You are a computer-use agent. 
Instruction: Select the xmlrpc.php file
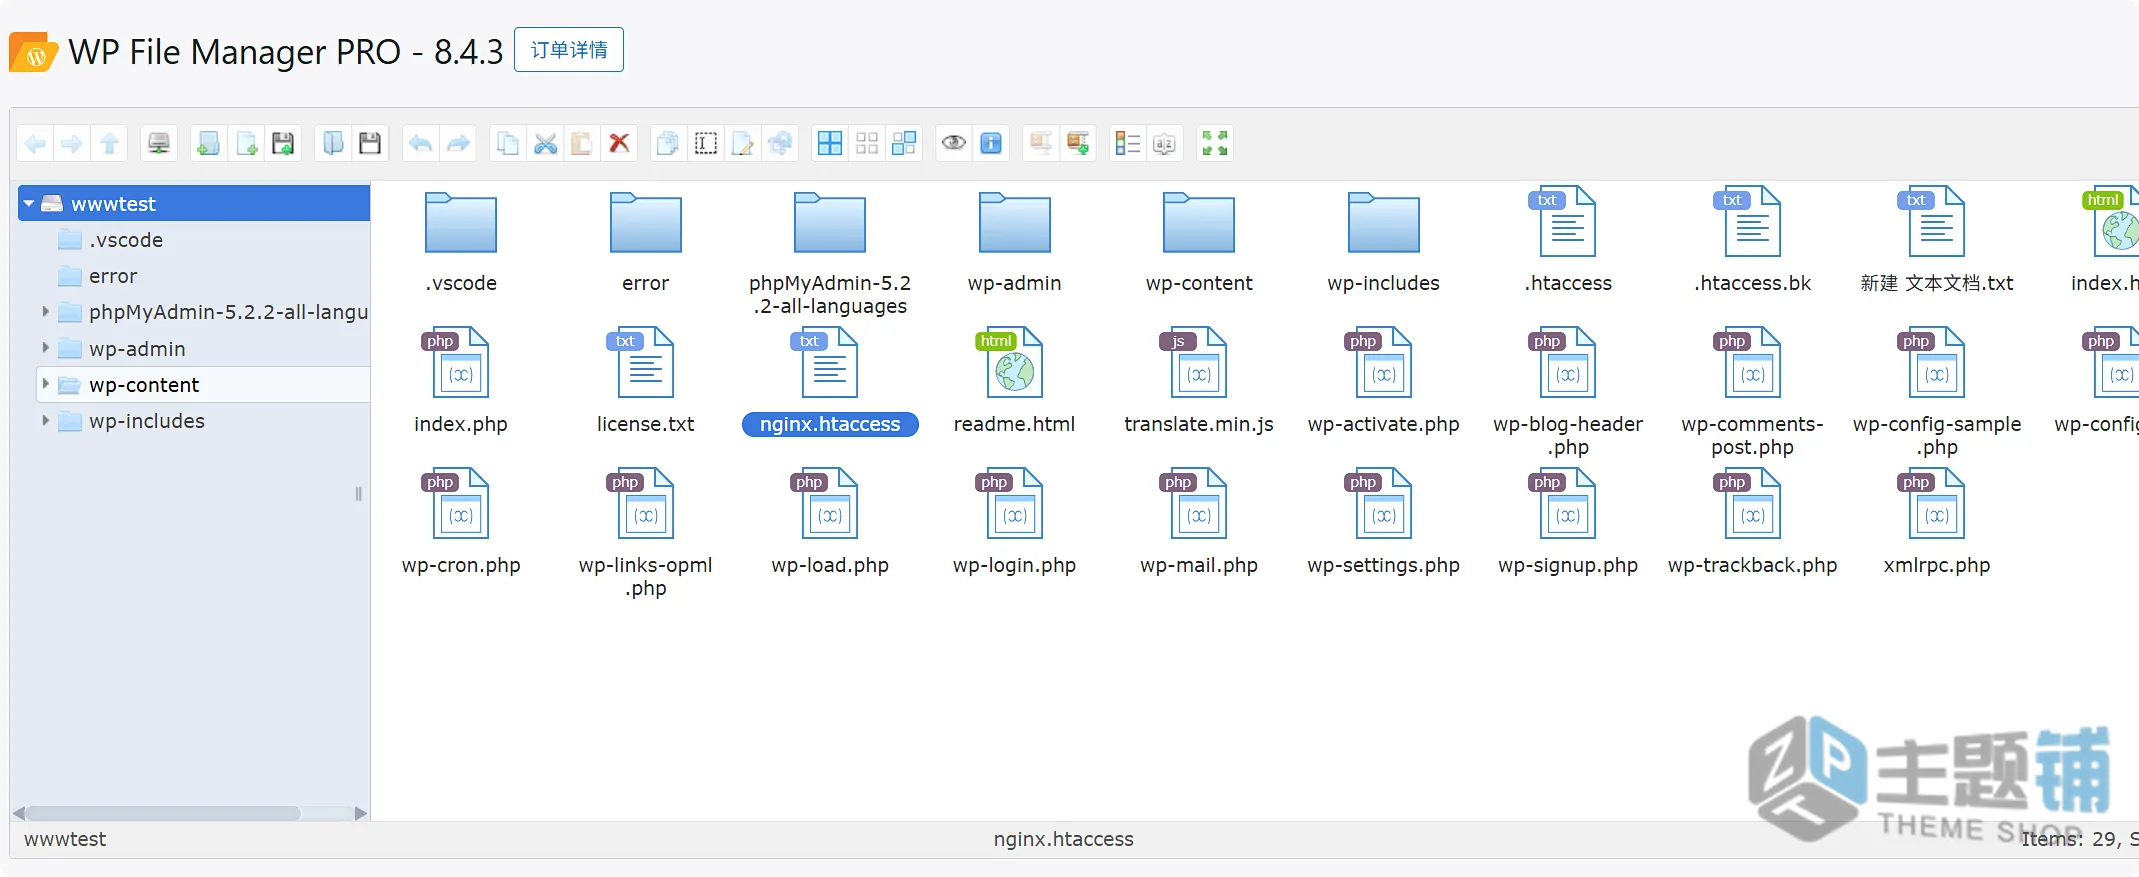1936,523
